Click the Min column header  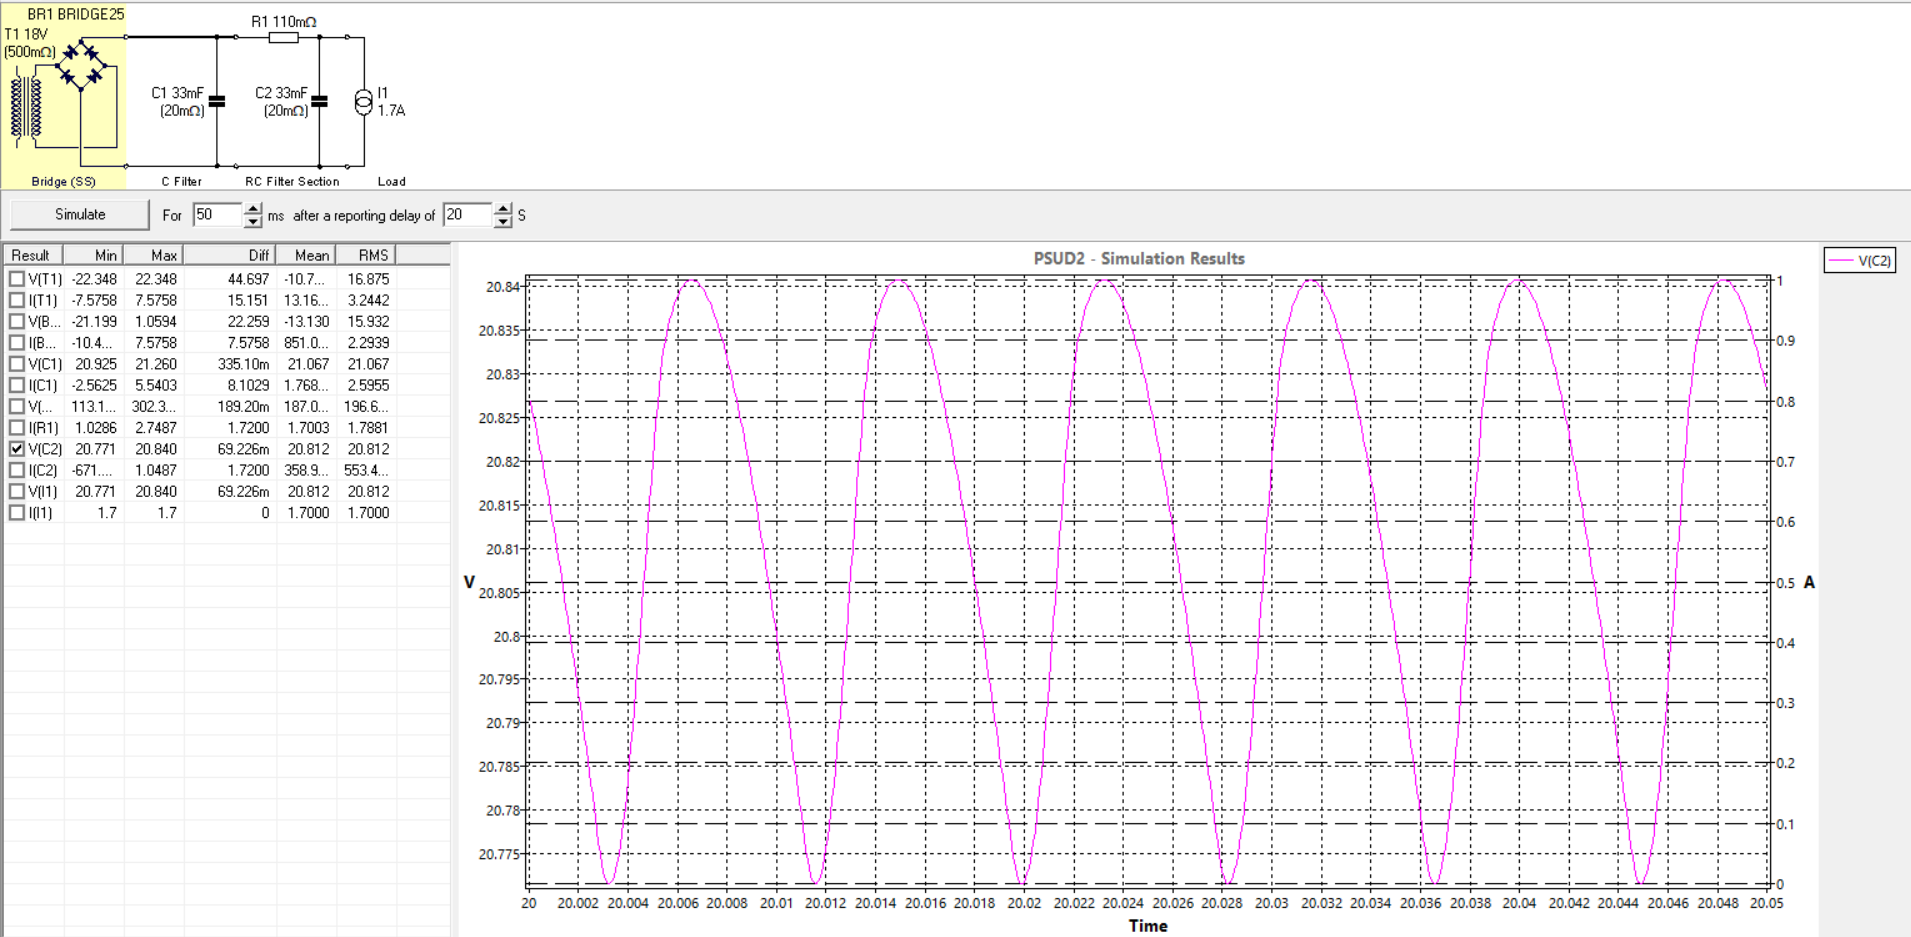pyautogui.click(x=94, y=255)
